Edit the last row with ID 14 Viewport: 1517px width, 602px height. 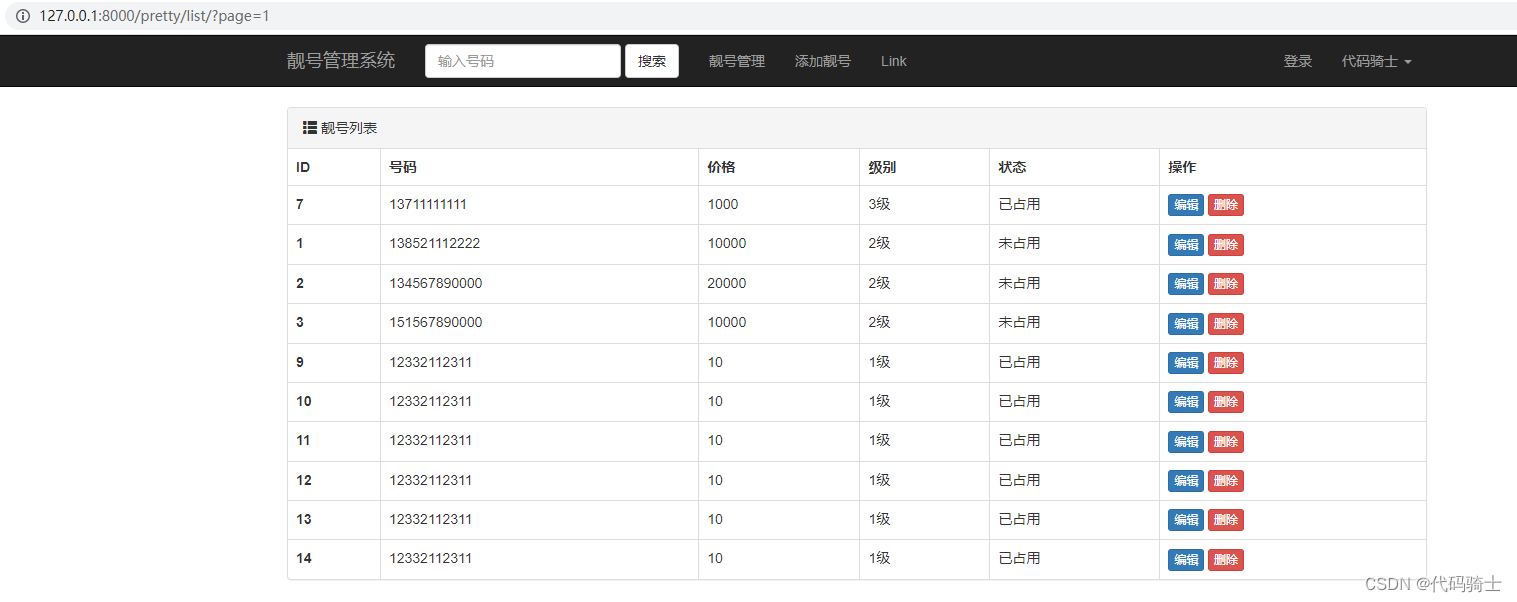(1185, 559)
